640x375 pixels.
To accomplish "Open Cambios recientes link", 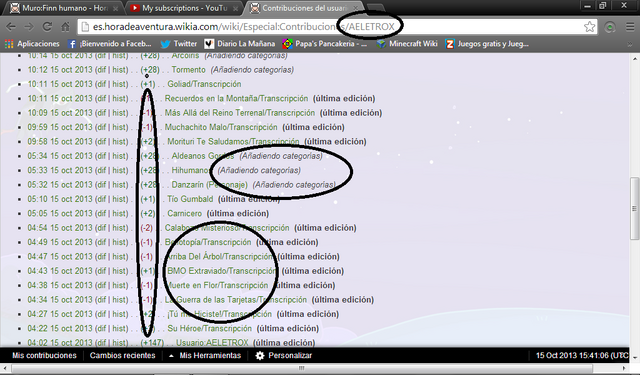I will 122,355.
